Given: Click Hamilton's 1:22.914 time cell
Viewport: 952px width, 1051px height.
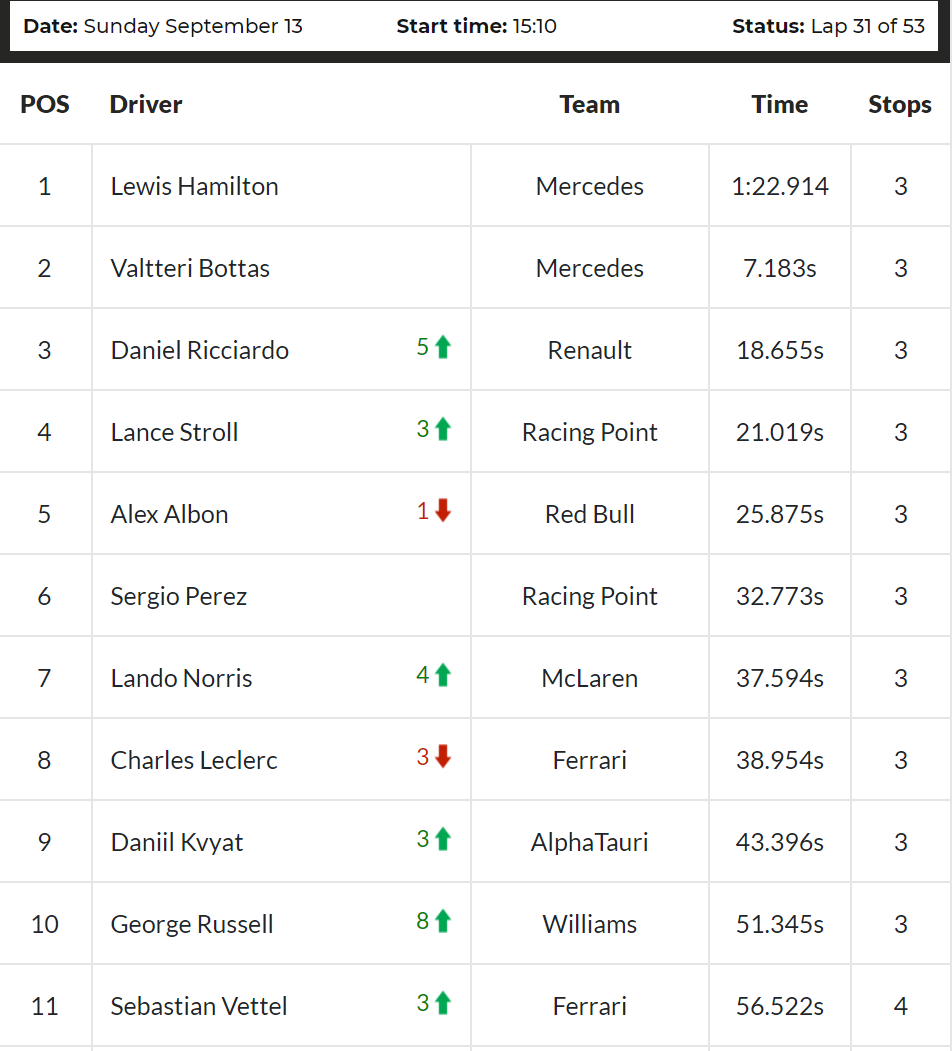Looking at the screenshot, I should point(780,186).
